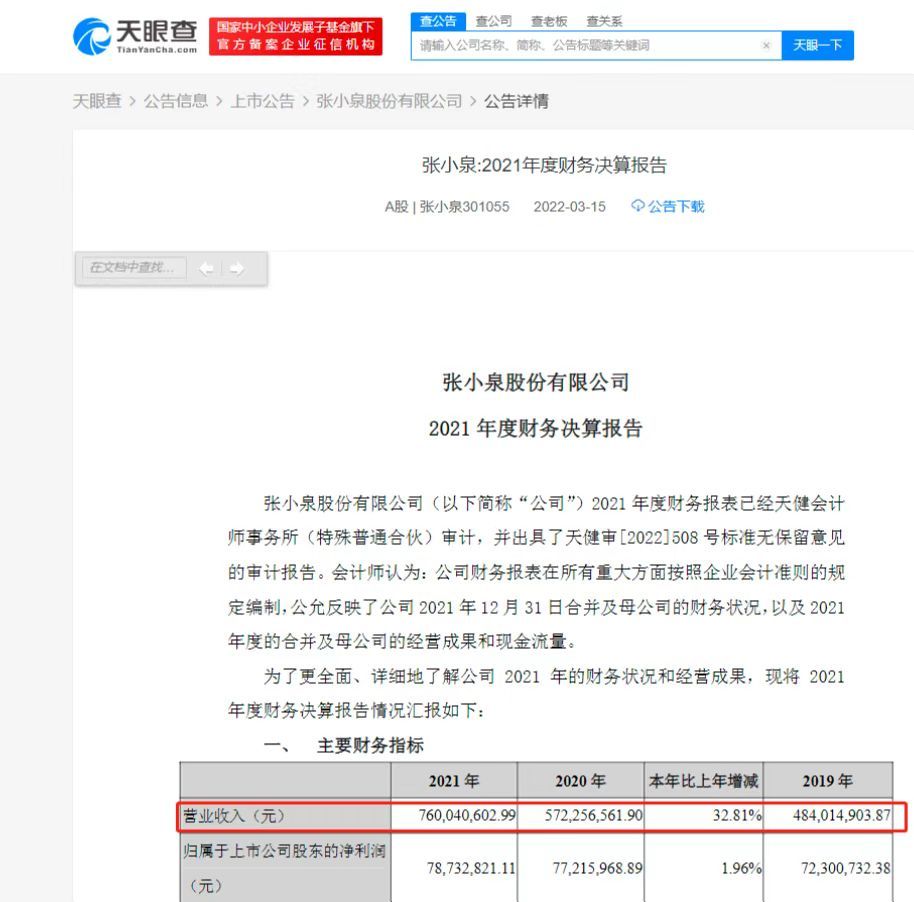Go to next match in document search
Viewport: 914px width, 902px height.
click(236, 269)
